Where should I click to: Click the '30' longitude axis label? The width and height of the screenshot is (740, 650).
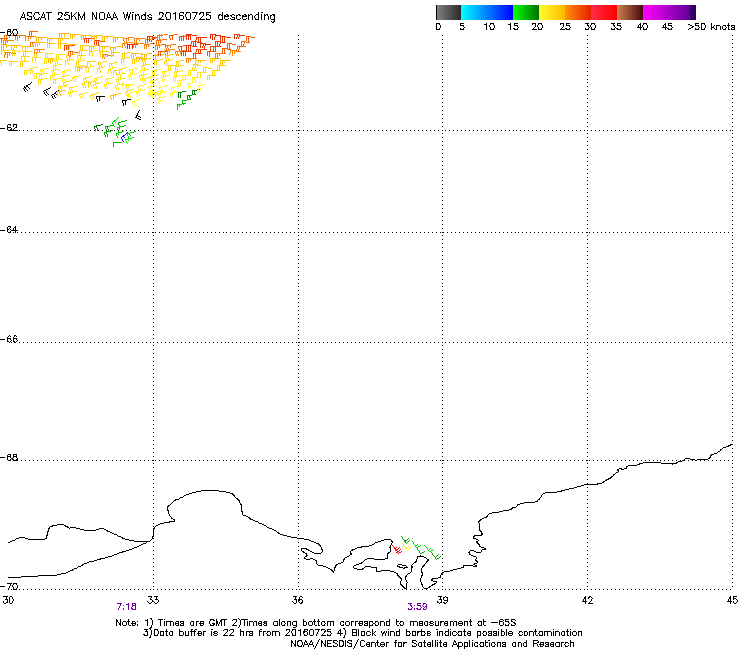[8, 600]
